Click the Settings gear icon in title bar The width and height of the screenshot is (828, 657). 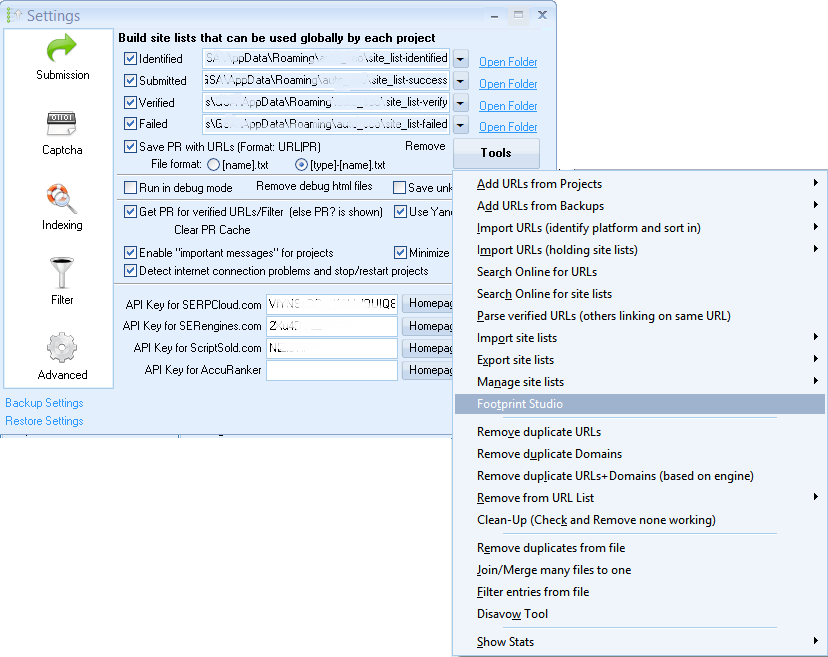tap(14, 14)
